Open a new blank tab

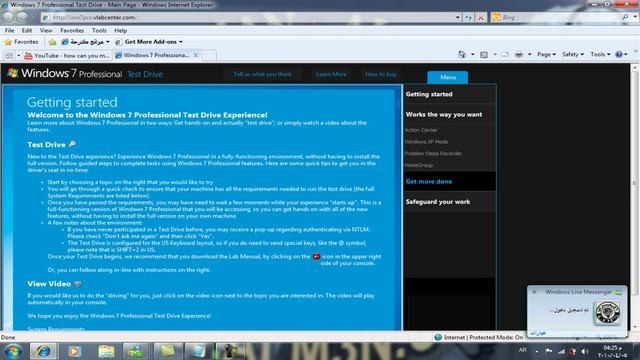click(209, 56)
